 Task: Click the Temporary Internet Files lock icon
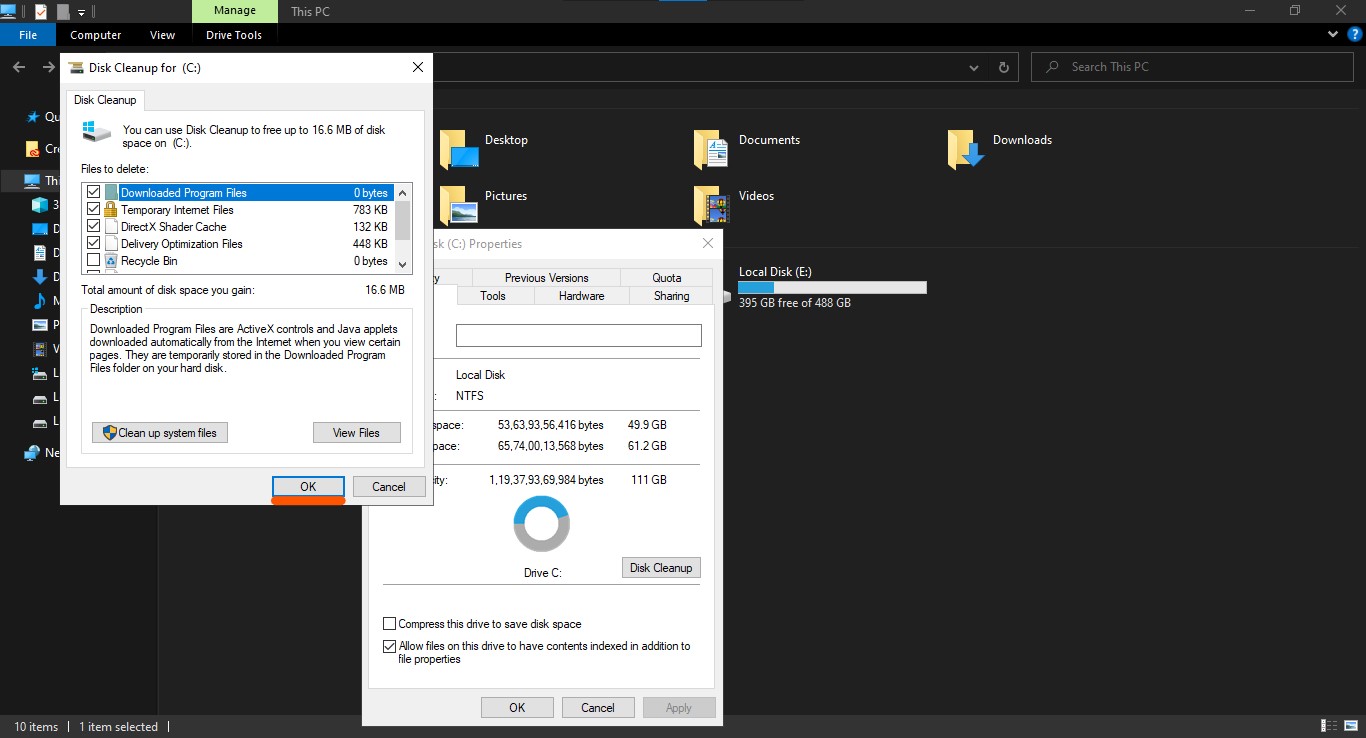pyautogui.click(x=111, y=210)
